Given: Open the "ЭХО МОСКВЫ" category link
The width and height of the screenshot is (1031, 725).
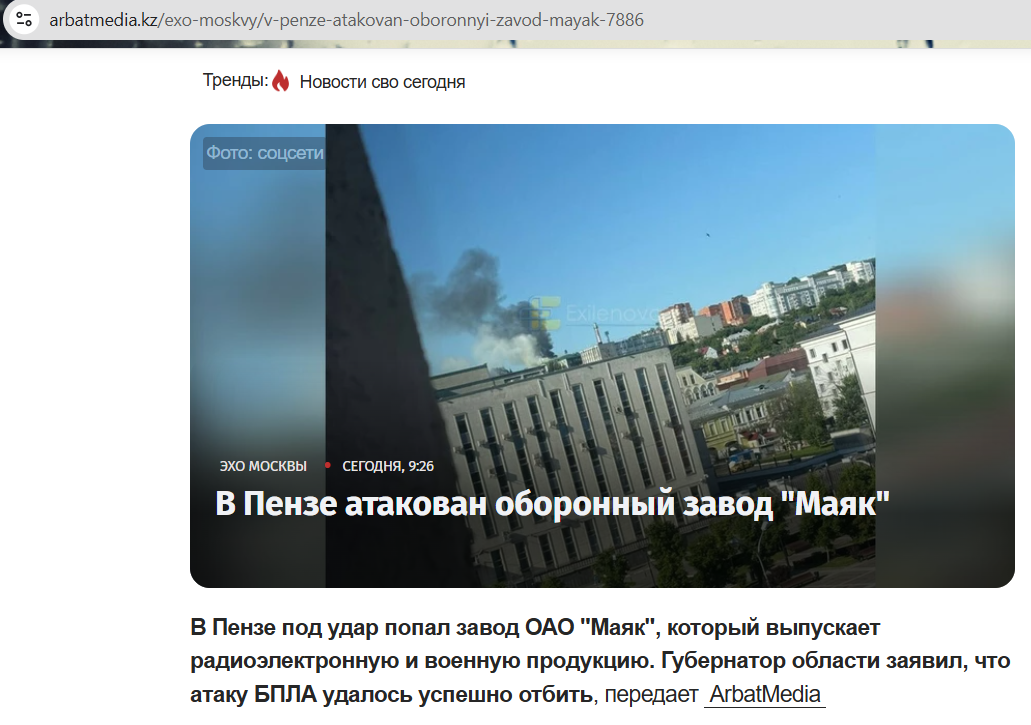Looking at the screenshot, I should click(x=263, y=466).
